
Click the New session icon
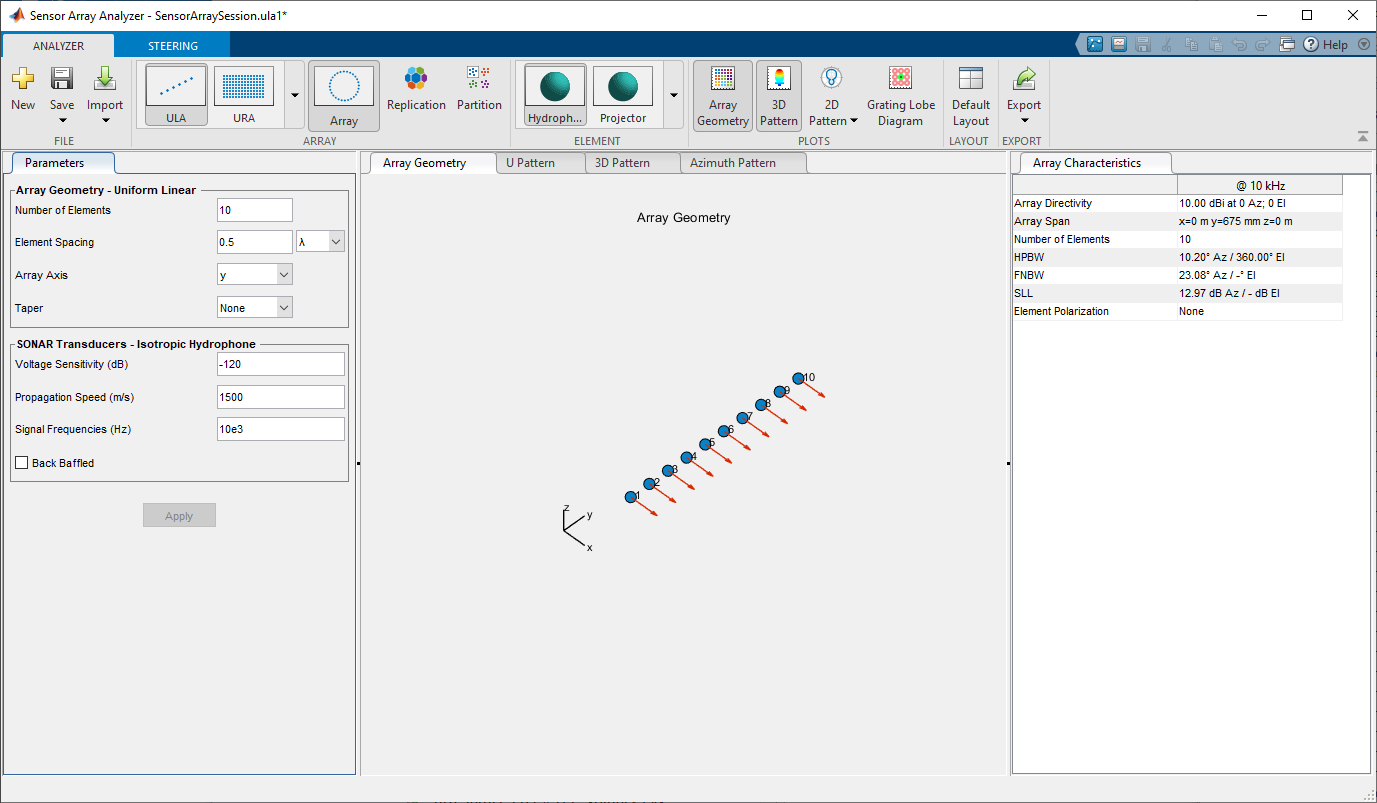click(x=23, y=79)
